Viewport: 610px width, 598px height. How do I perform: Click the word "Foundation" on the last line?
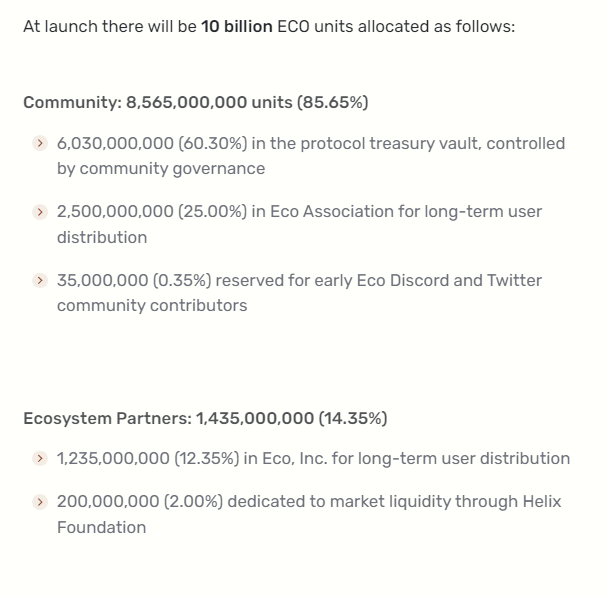click(101, 527)
